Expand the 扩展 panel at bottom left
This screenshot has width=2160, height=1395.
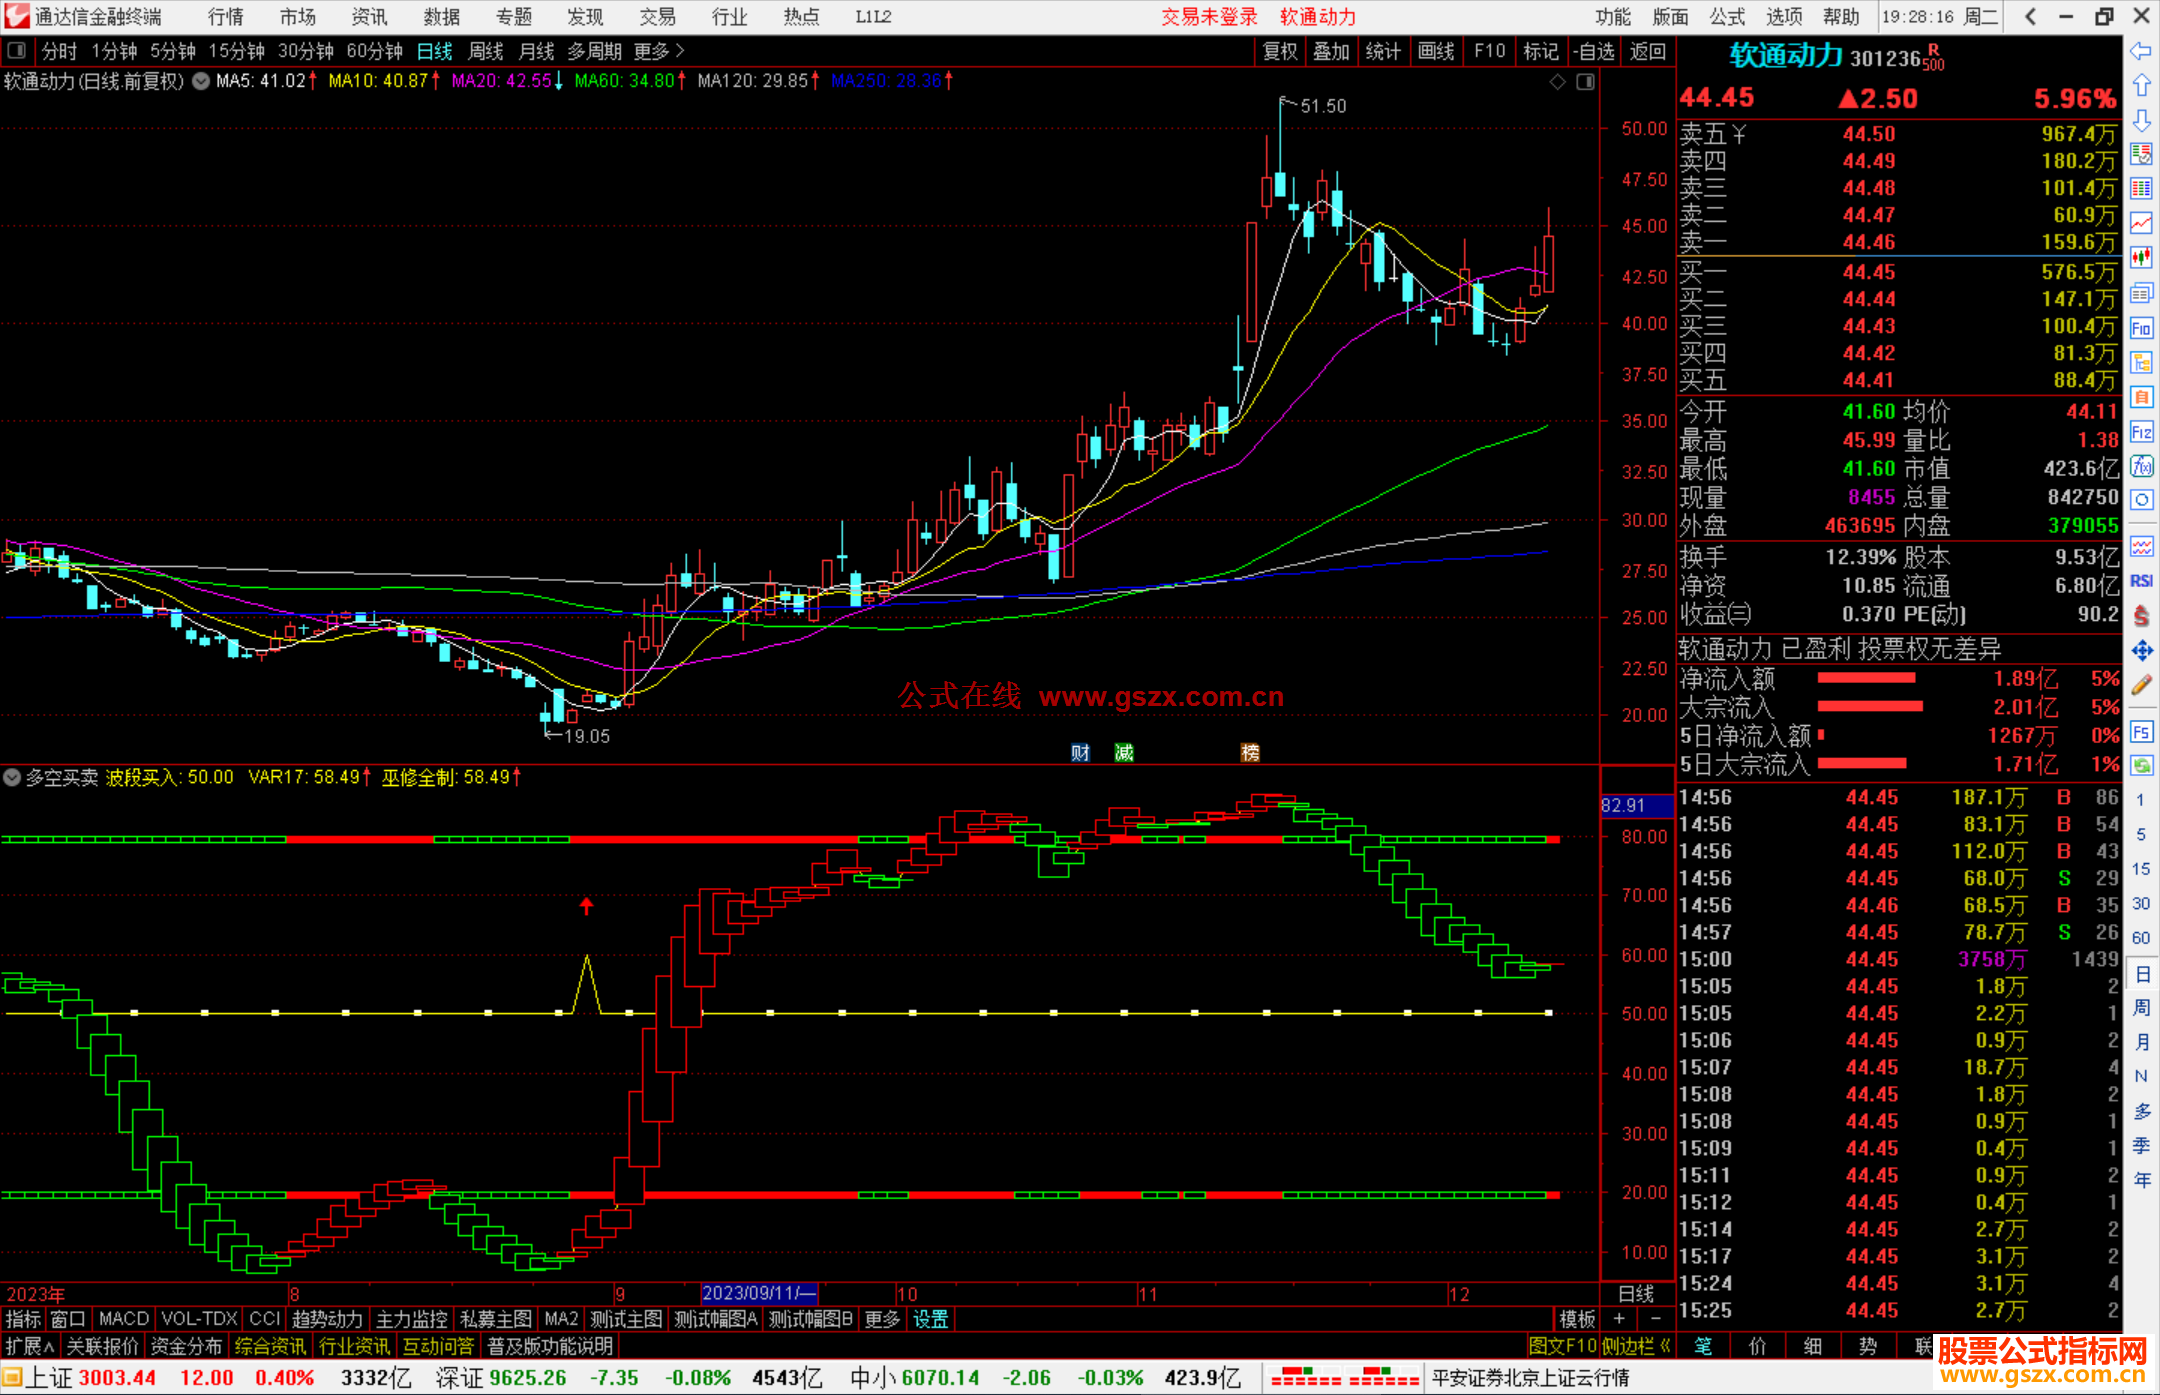click(30, 1346)
